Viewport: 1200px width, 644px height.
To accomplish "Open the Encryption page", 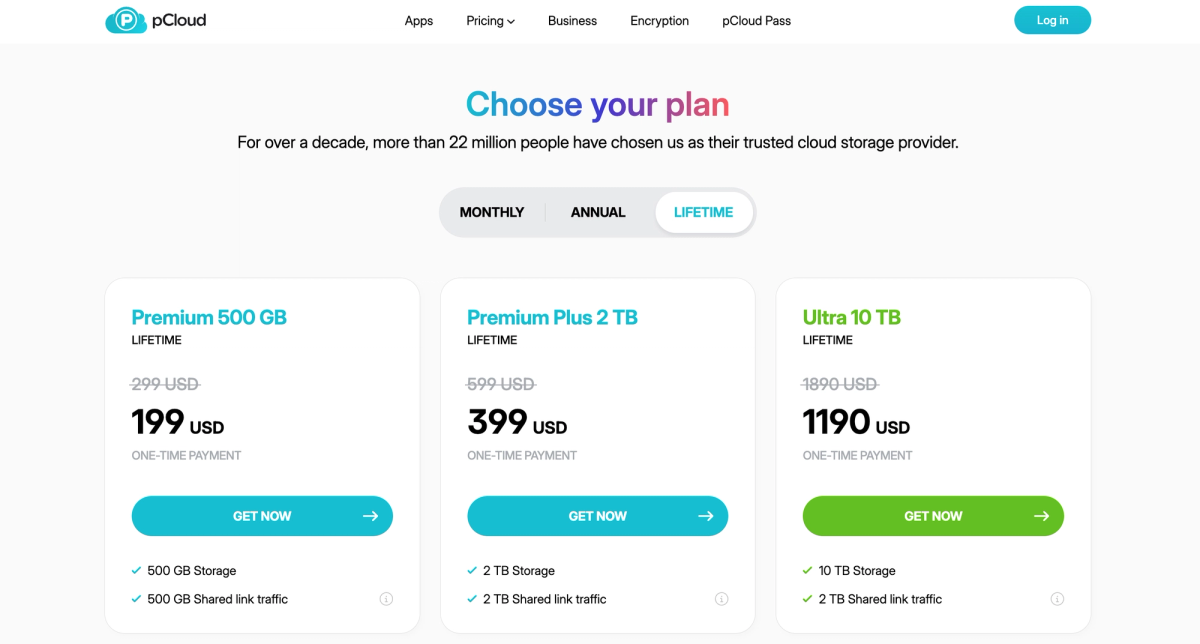I will (659, 20).
